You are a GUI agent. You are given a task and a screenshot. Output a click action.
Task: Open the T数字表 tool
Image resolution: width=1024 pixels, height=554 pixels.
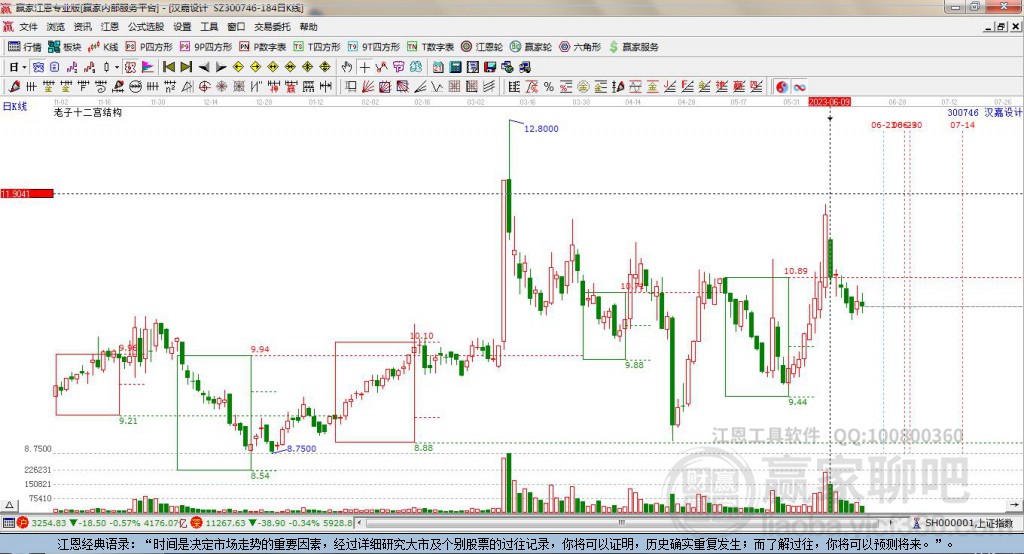coord(430,47)
